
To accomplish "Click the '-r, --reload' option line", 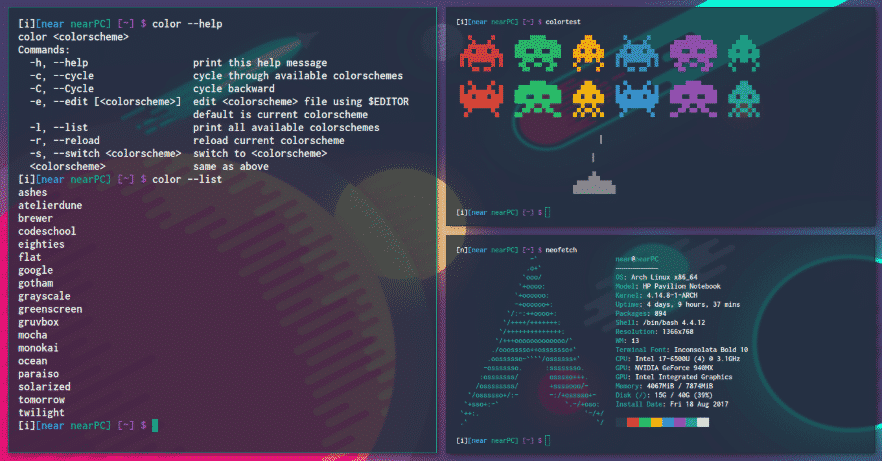I will tap(187, 140).
